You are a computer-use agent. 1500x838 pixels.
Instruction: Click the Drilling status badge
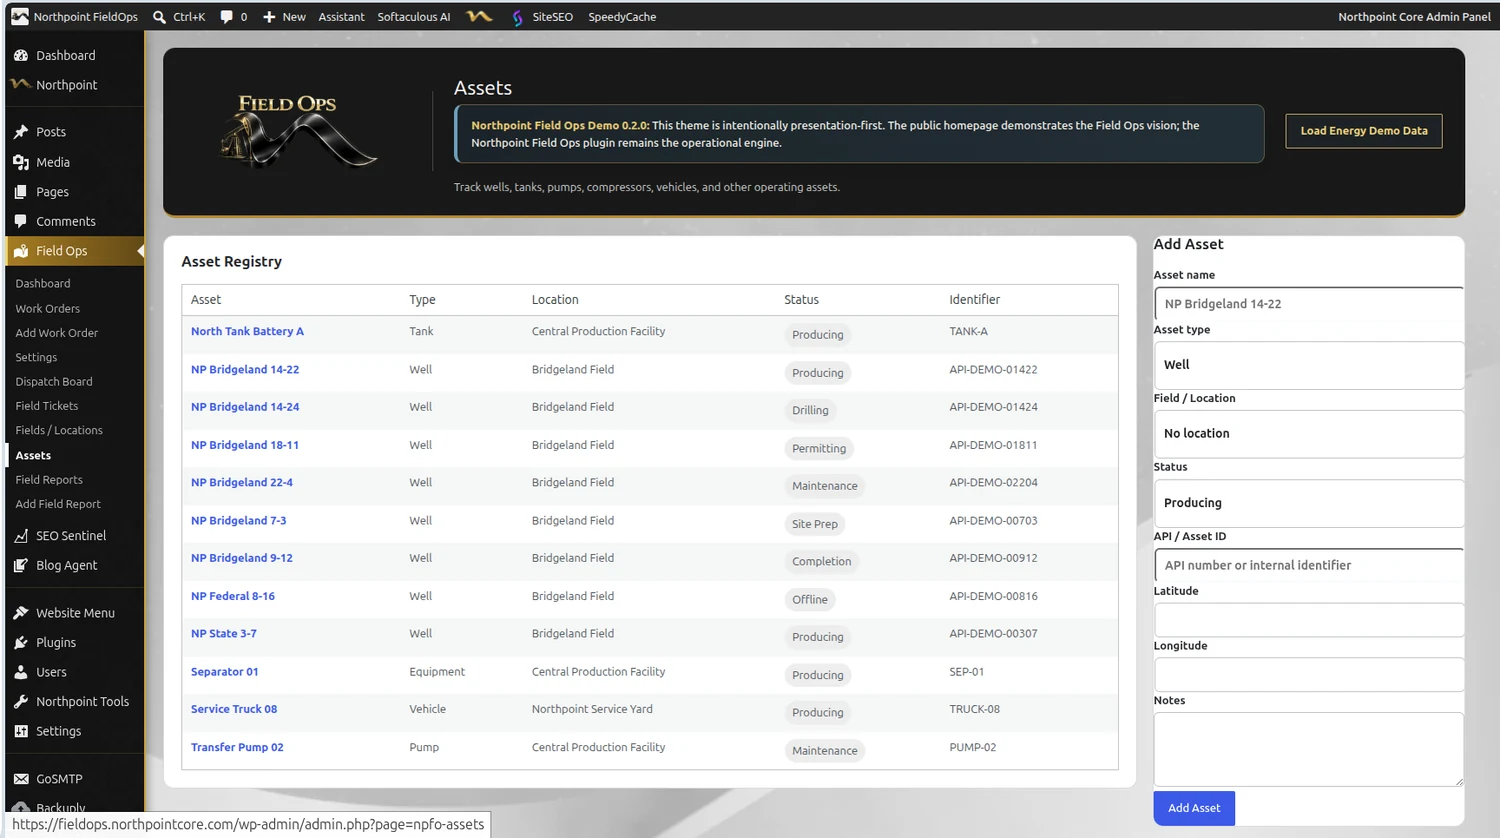(x=810, y=410)
